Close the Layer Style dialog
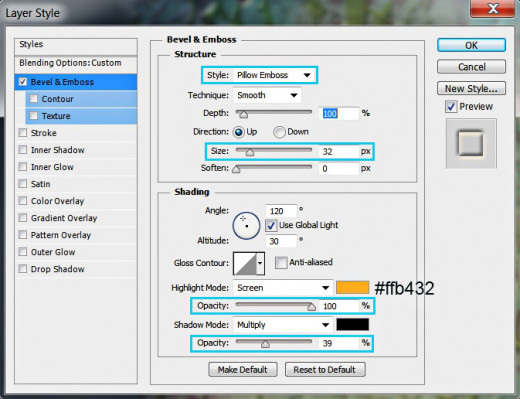 492,8
